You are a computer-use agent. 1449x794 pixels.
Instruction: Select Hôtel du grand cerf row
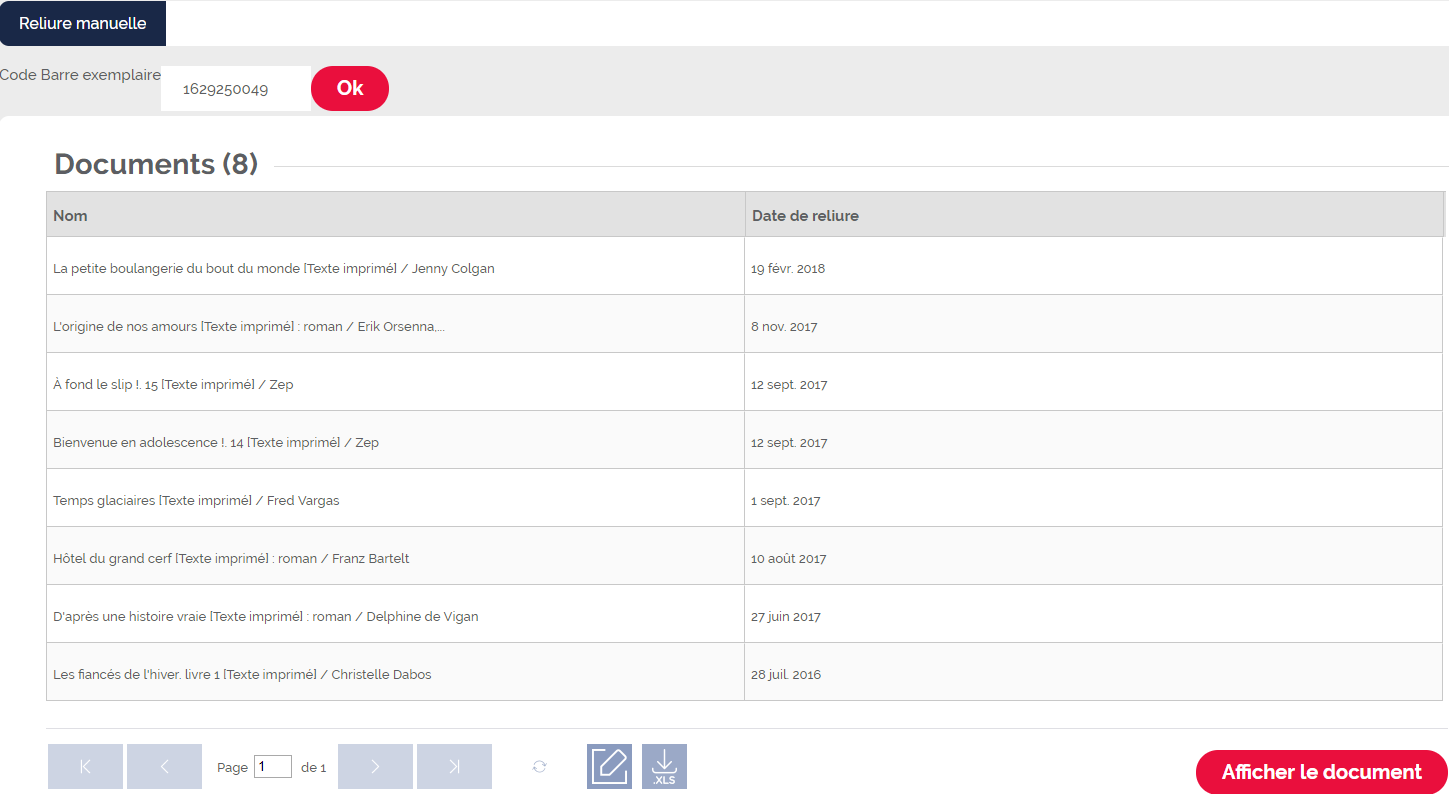(744, 558)
